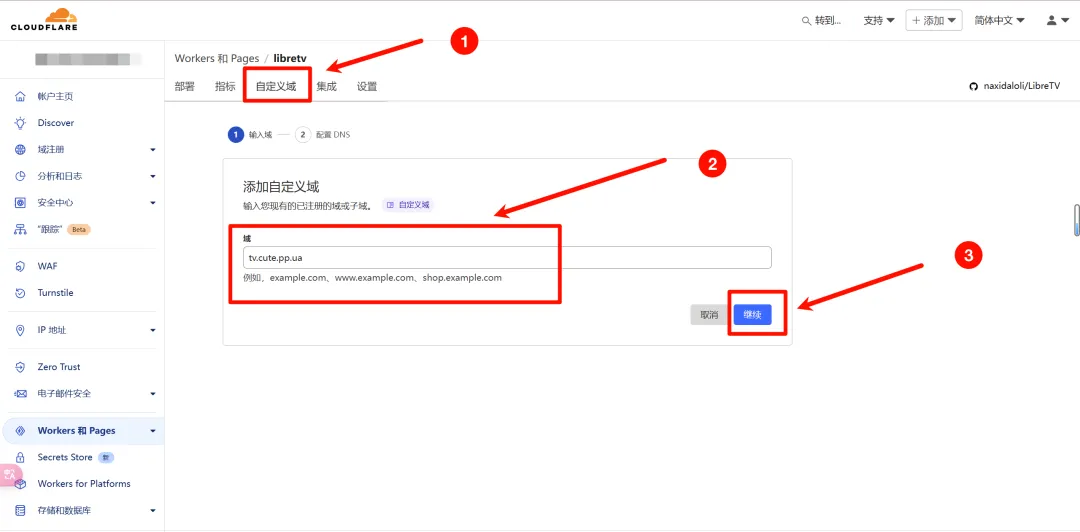Click the email security envelope icon
The image size is (1080, 532).
tap(21, 394)
